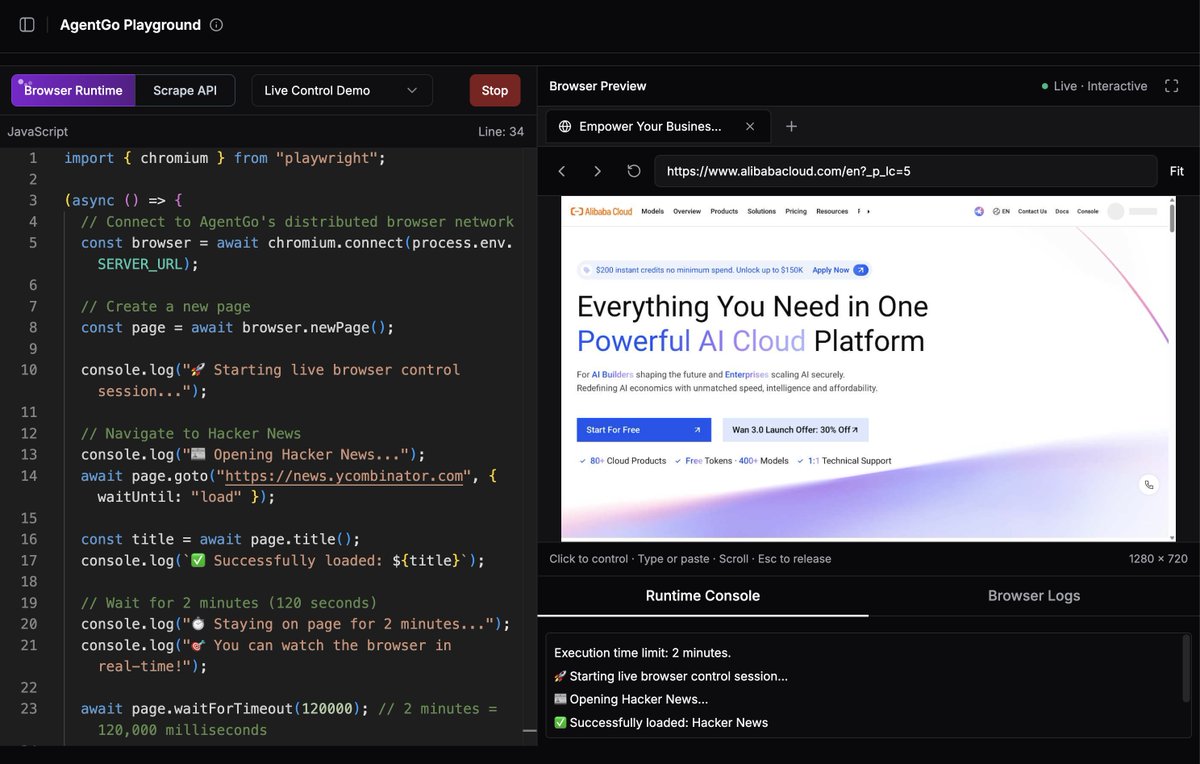Click the Live · Interactive status
Screen dimensions: 1200x764
pos(1095,86)
